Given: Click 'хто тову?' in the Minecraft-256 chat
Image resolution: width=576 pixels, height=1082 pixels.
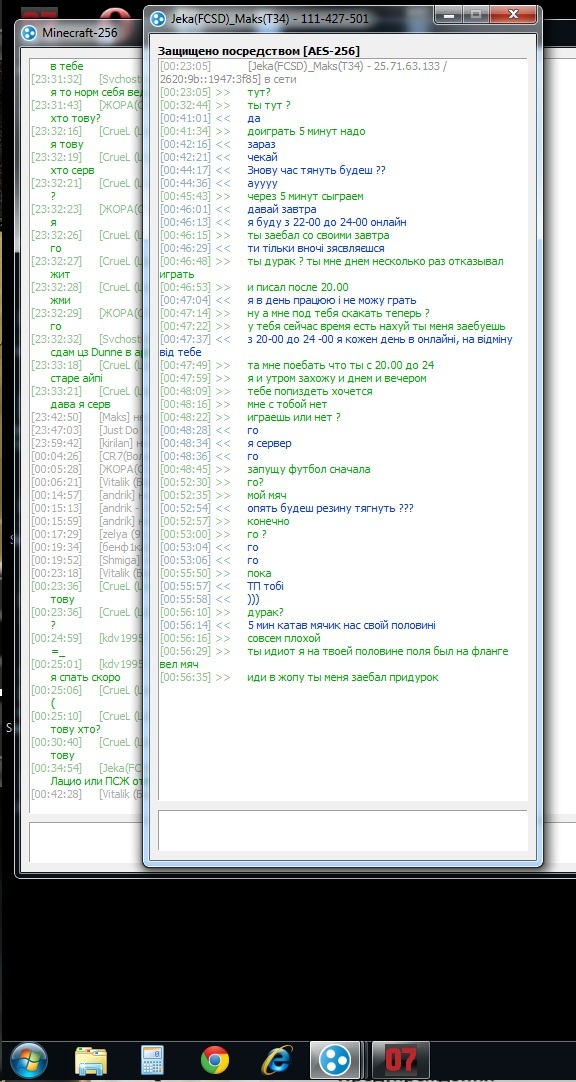Looking at the screenshot, I should (x=76, y=118).
